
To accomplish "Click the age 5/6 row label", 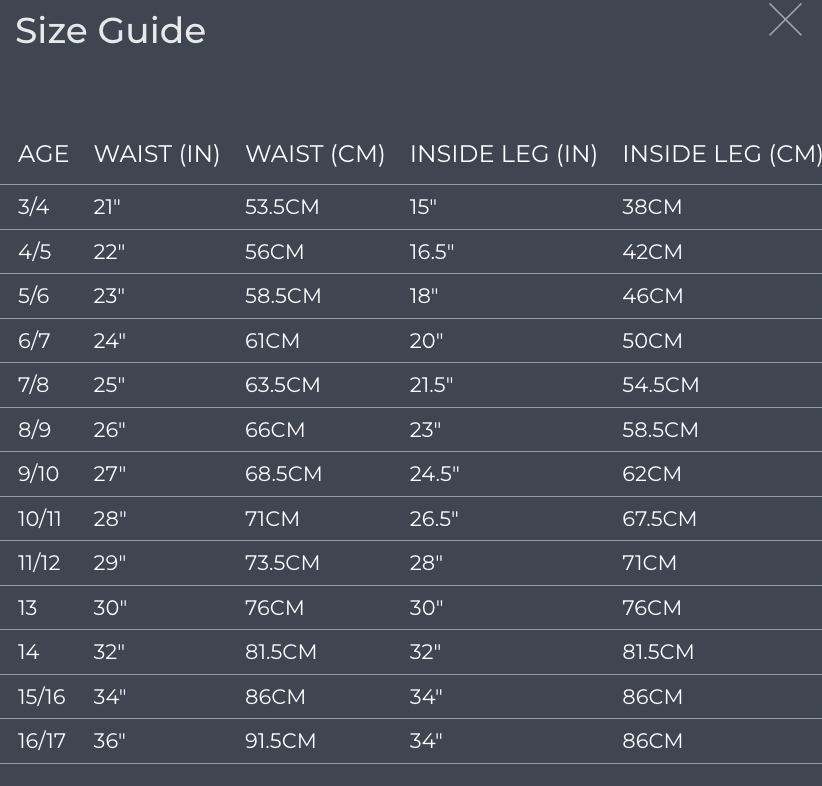I will click(34, 296).
